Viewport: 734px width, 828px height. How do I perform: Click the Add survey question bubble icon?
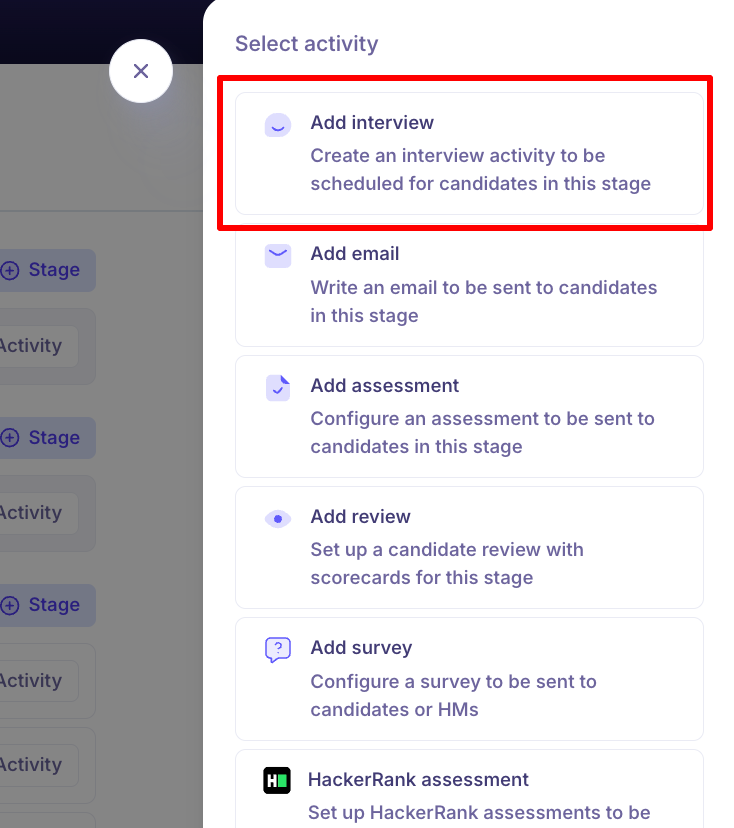click(x=277, y=650)
